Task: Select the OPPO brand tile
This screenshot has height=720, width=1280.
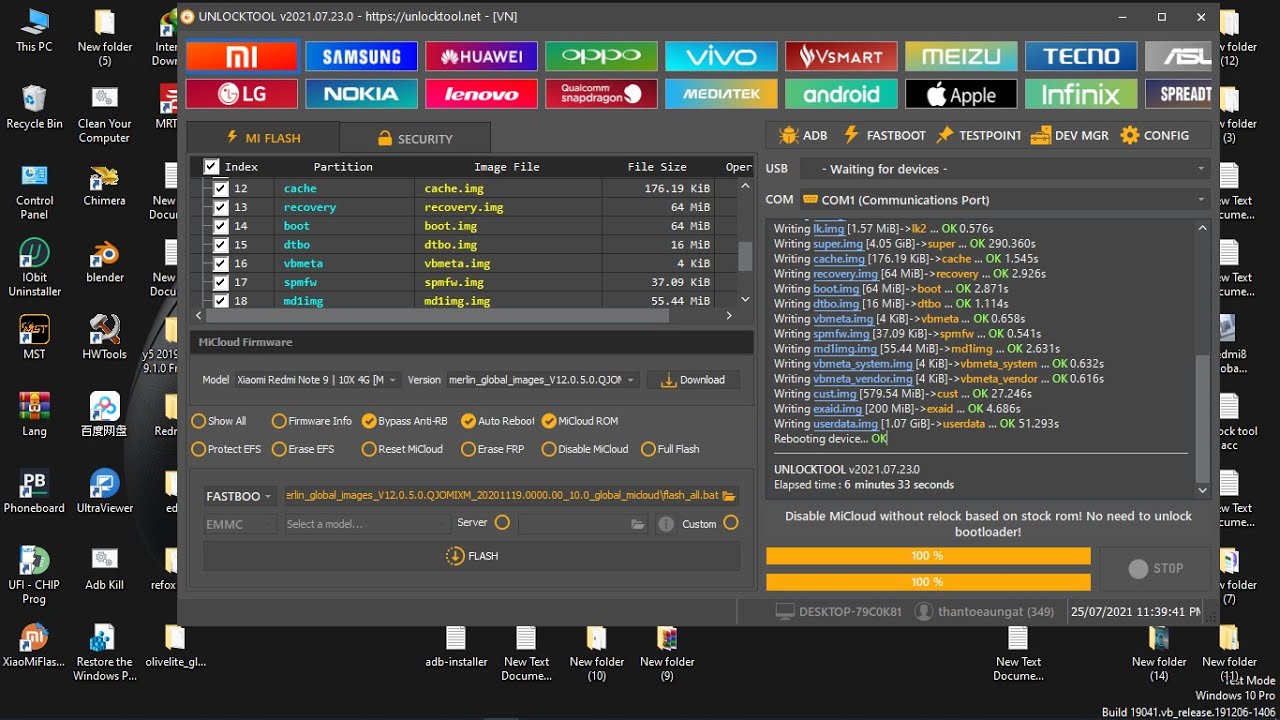Action: (601, 56)
